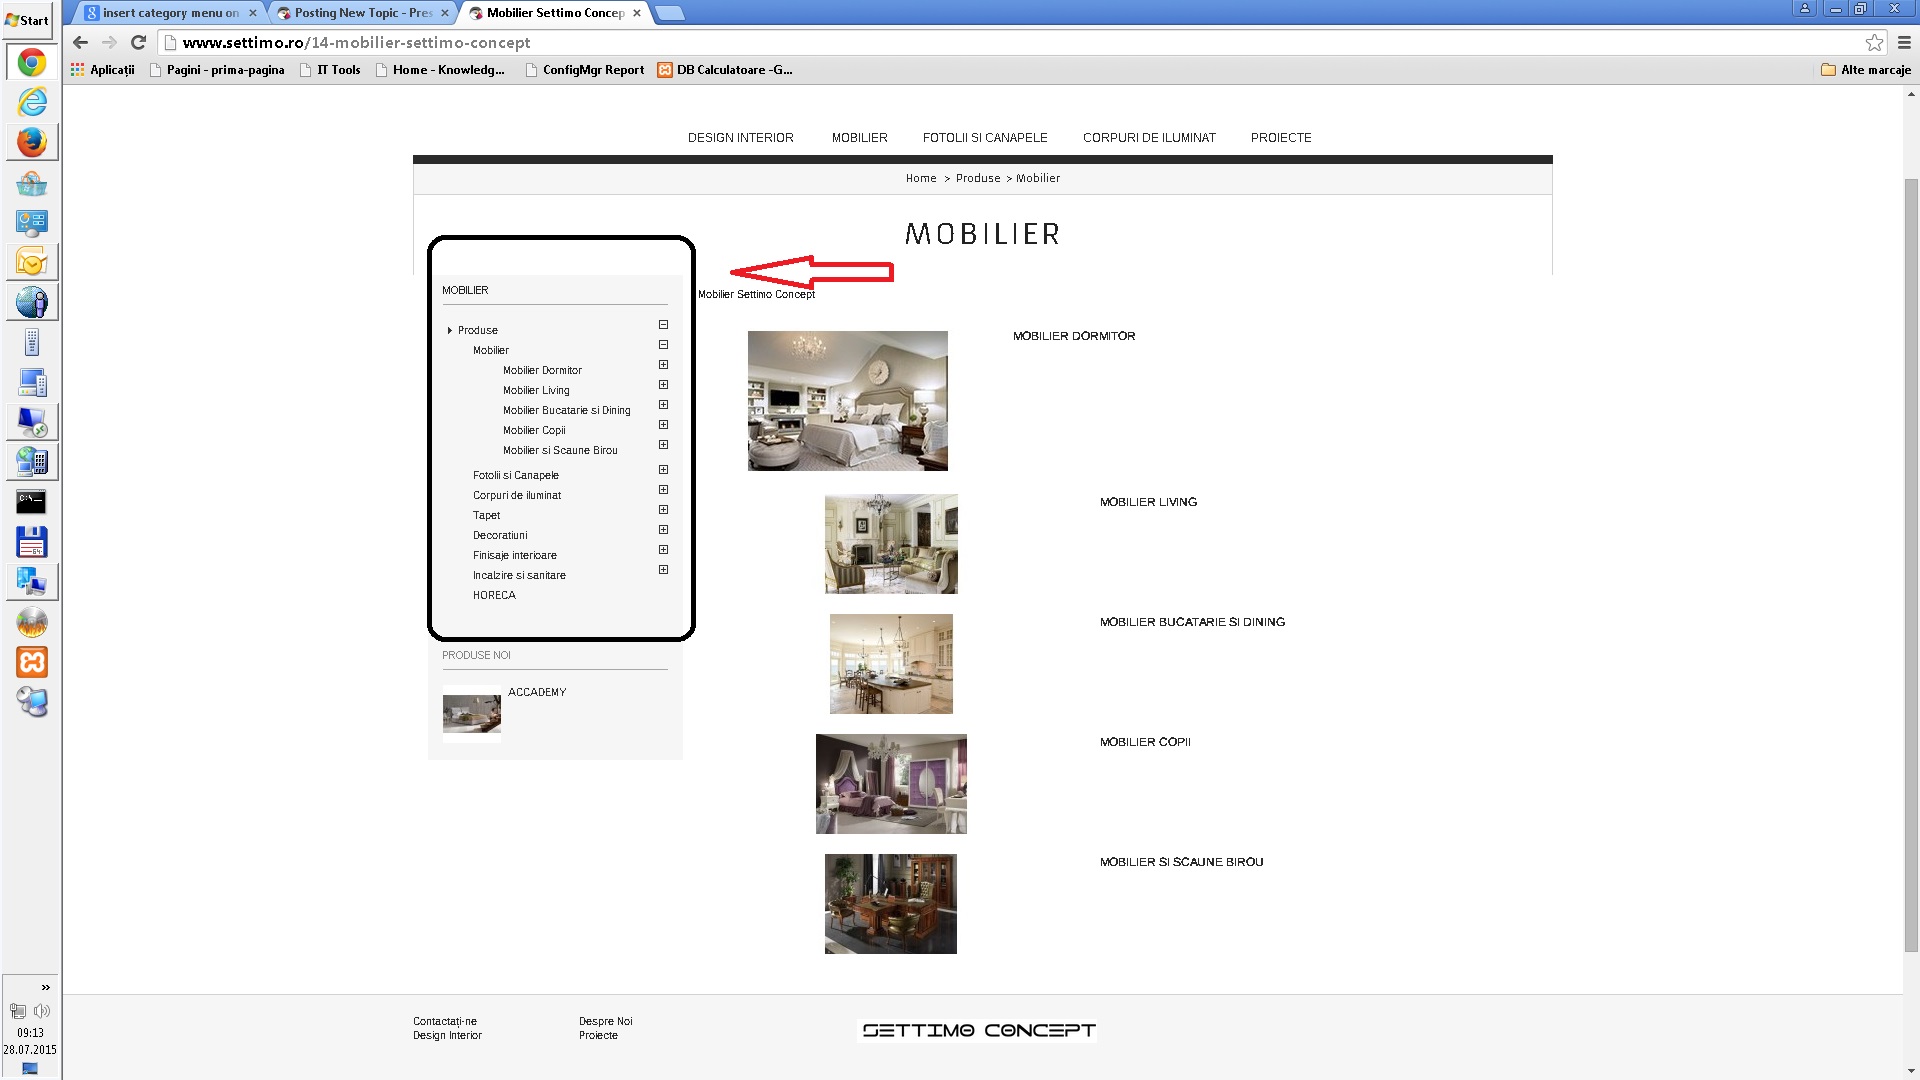Launch Firefox from the taskbar
Viewport: 1920px width, 1080px height.
[31, 142]
